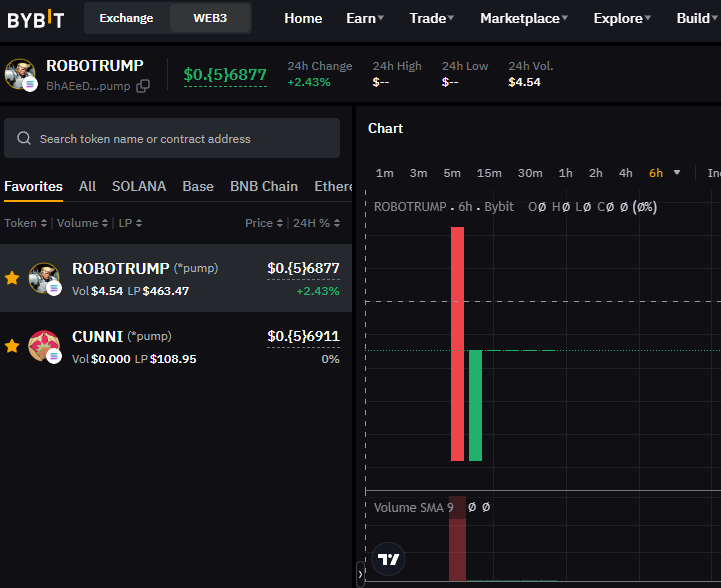Image resolution: width=721 pixels, height=588 pixels.
Task: Set chart interval to 15m
Action: pos(489,173)
